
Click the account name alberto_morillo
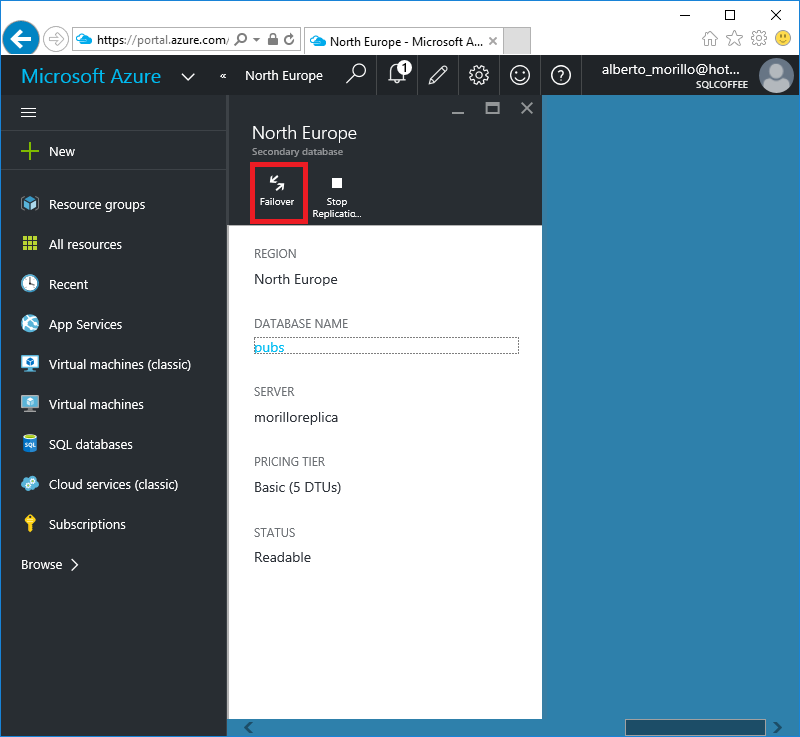coord(670,69)
